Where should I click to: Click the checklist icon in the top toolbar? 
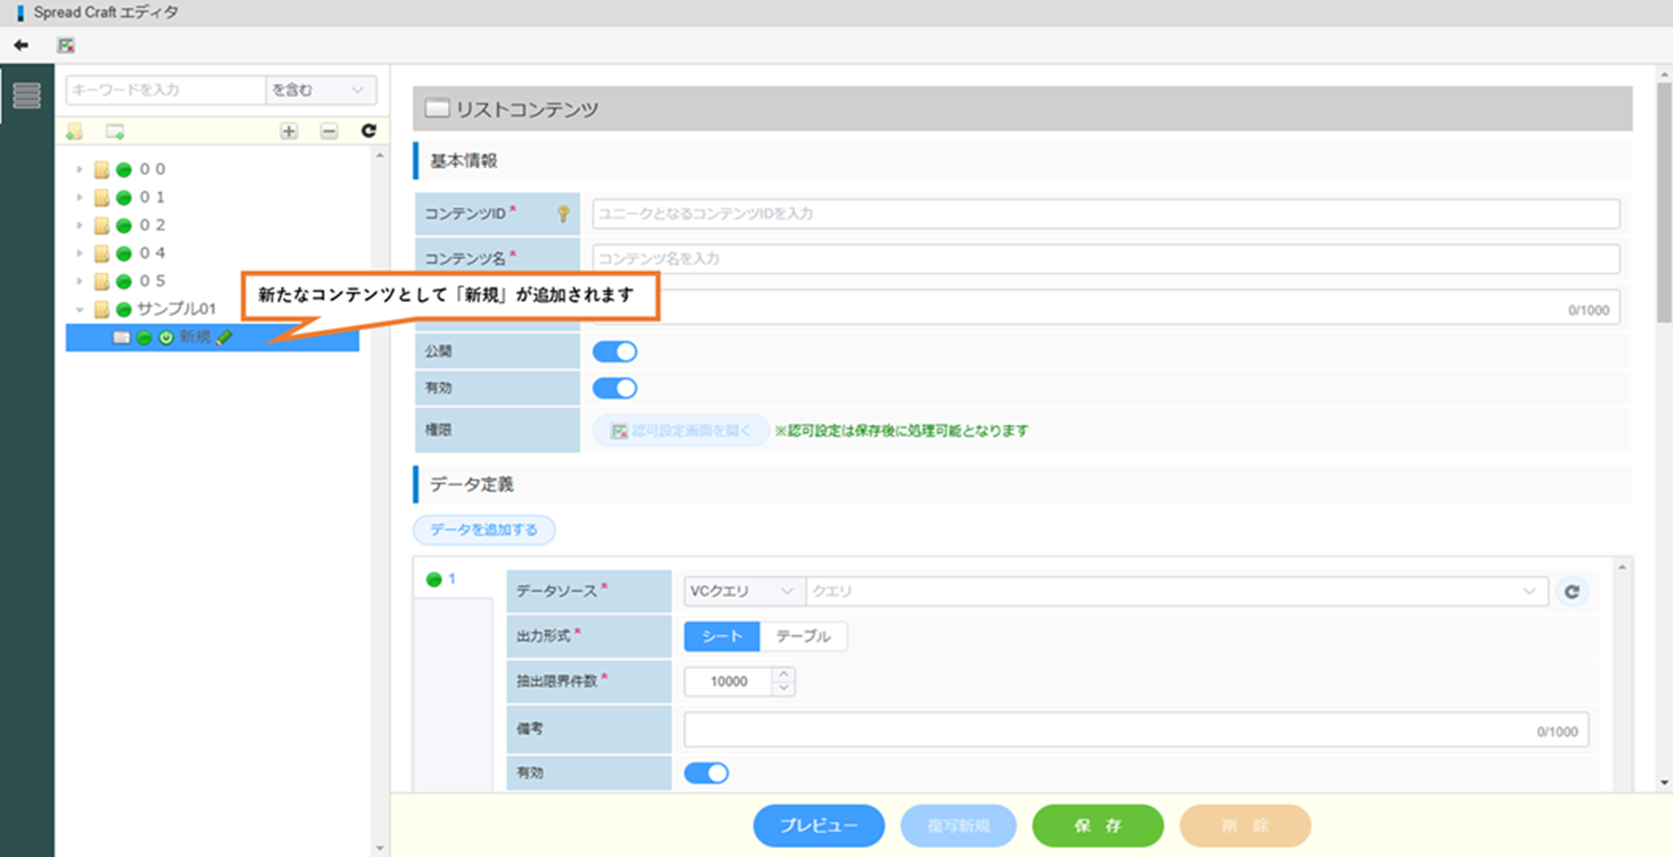[x=66, y=45]
